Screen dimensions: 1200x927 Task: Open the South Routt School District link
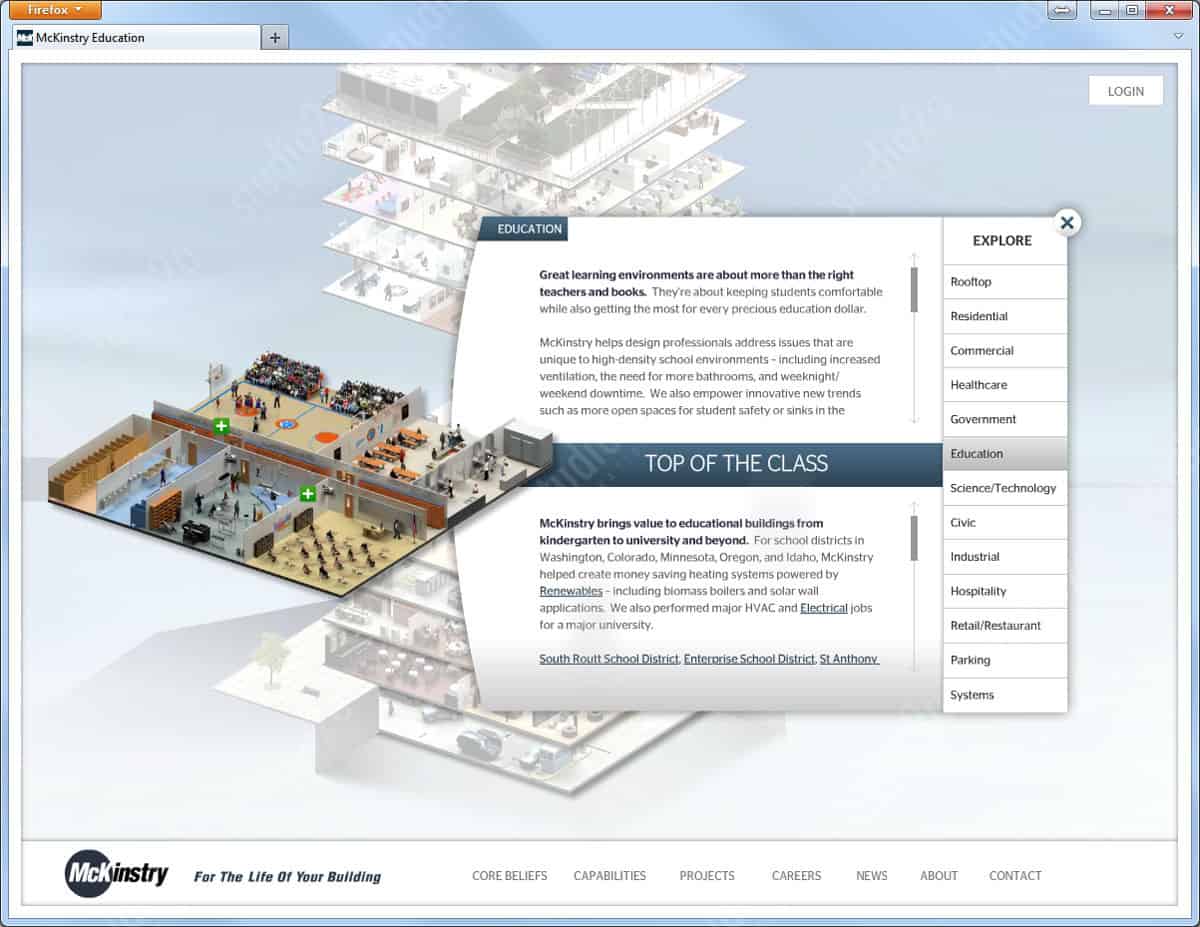(x=609, y=659)
